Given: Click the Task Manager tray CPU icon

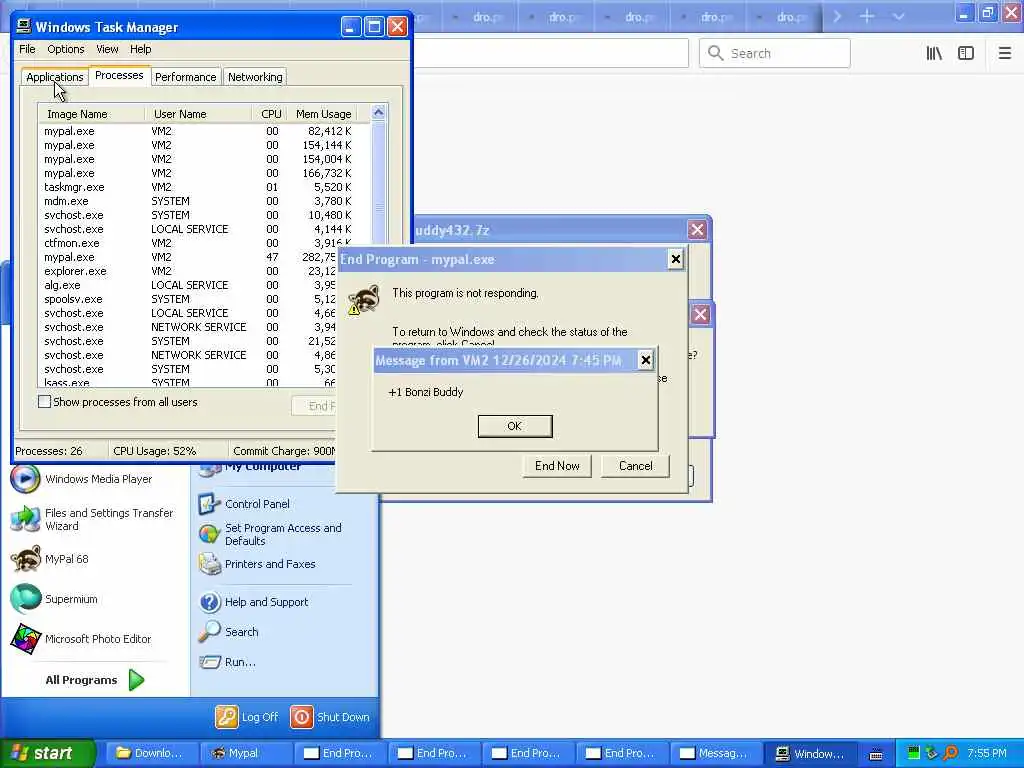Looking at the screenshot, I should point(914,753).
